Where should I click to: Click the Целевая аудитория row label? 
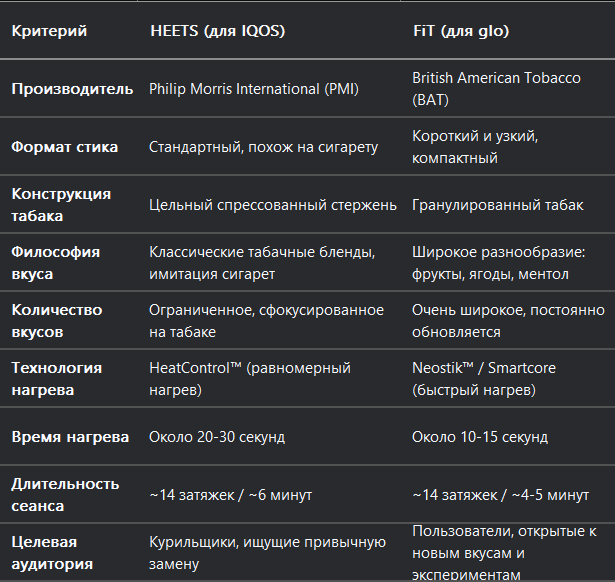[52, 553]
